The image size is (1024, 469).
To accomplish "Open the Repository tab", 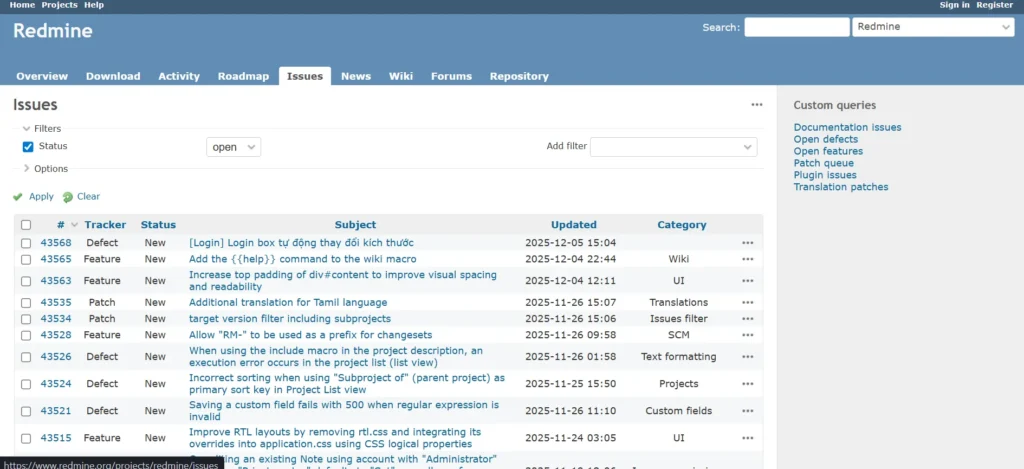I will click(519, 76).
